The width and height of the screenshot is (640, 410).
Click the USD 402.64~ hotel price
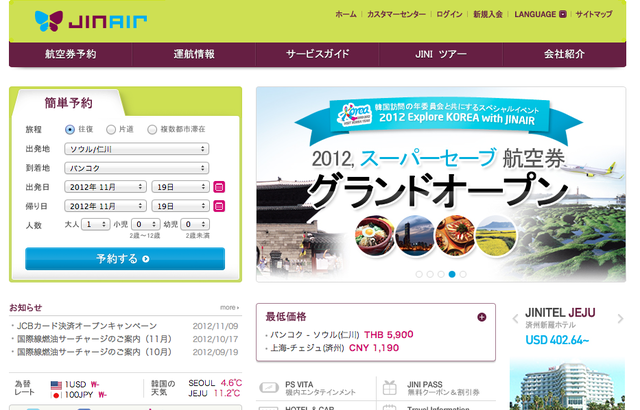tap(557, 340)
